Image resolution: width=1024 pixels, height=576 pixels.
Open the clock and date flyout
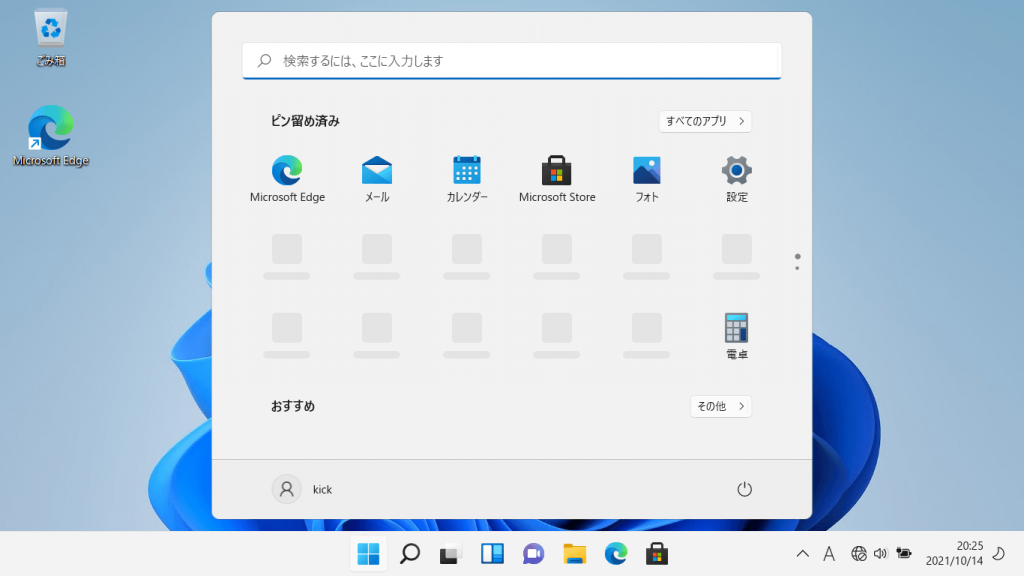coord(954,553)
